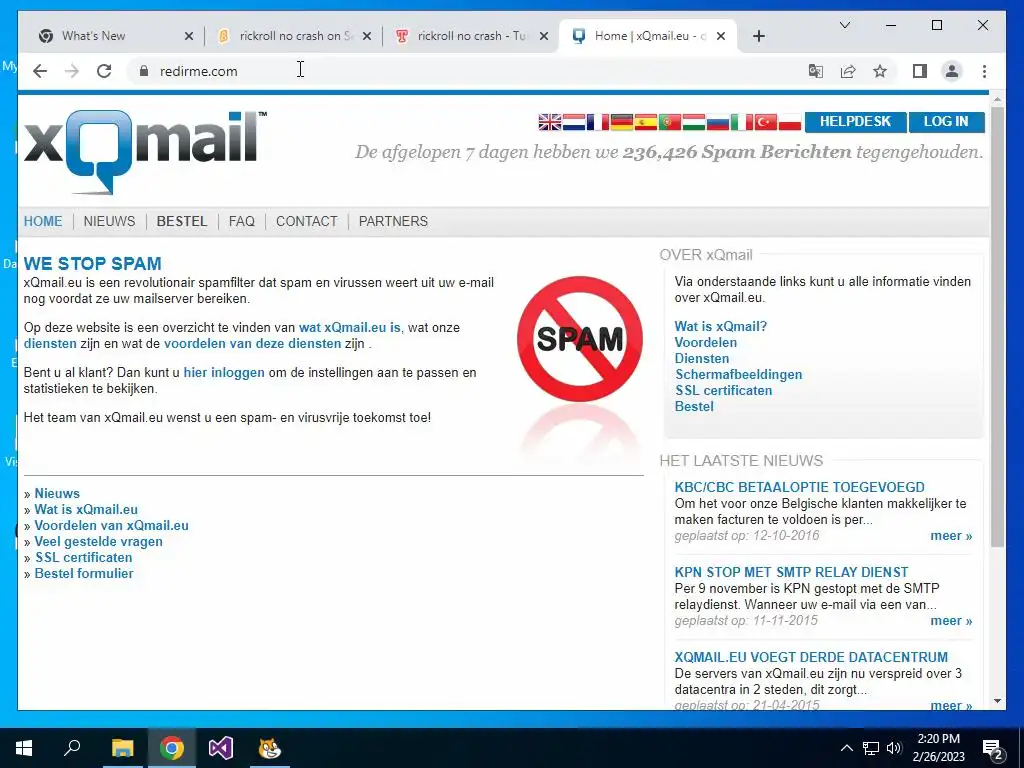
Task: Open 'Bestel formulier' link
Action: (x=84, y=573)
